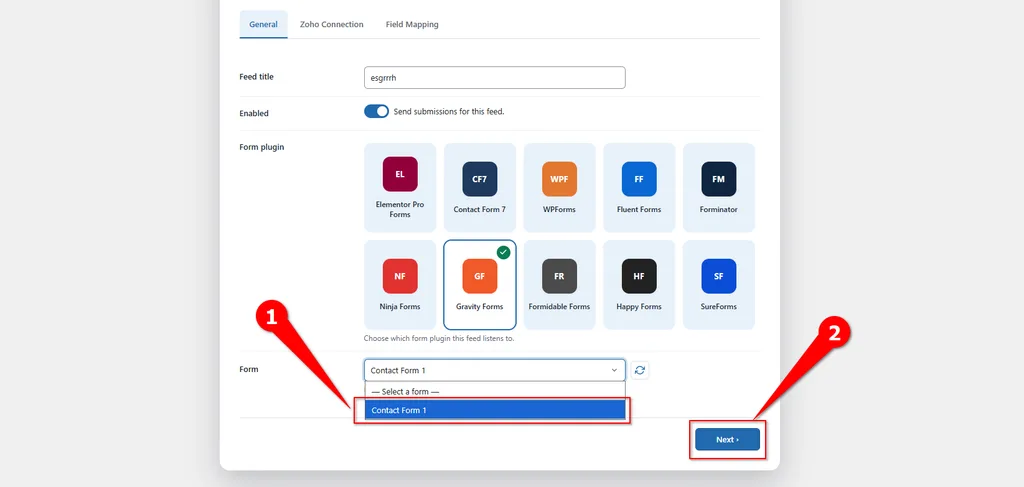Switch to the General tab
Screen dimensions: 1024x487
(x=263, y=25)
